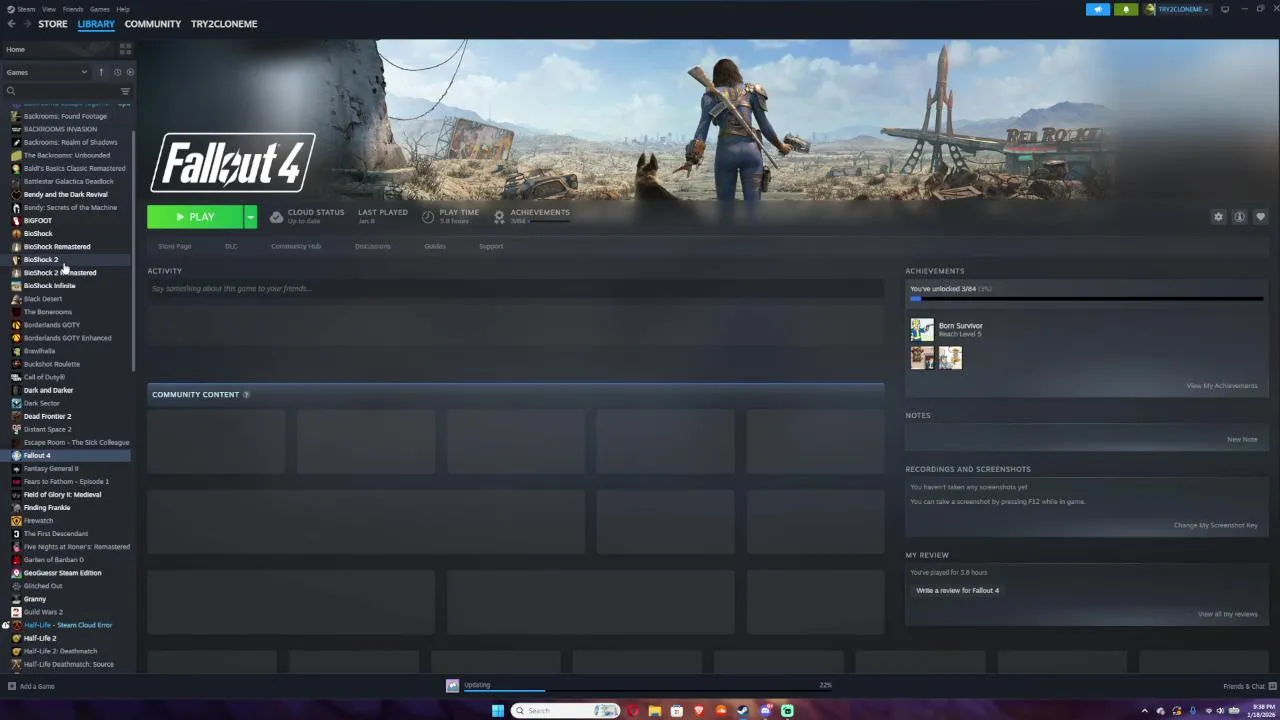Open the Windows Start button
Screen dimensions: 1280x720
point(498,711)
